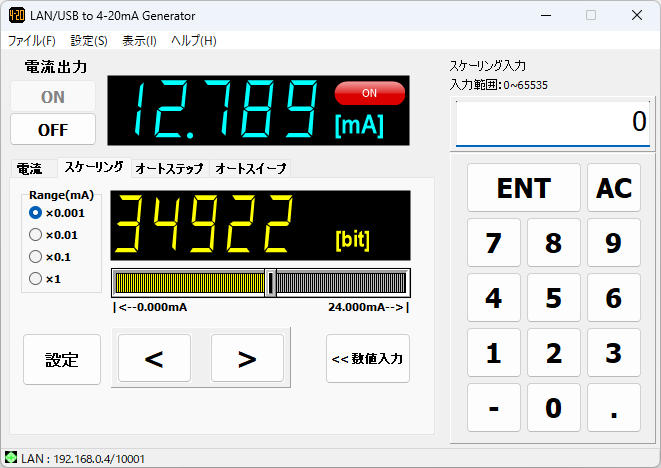Open the ヘルプ(H) menu

[194, 41]
